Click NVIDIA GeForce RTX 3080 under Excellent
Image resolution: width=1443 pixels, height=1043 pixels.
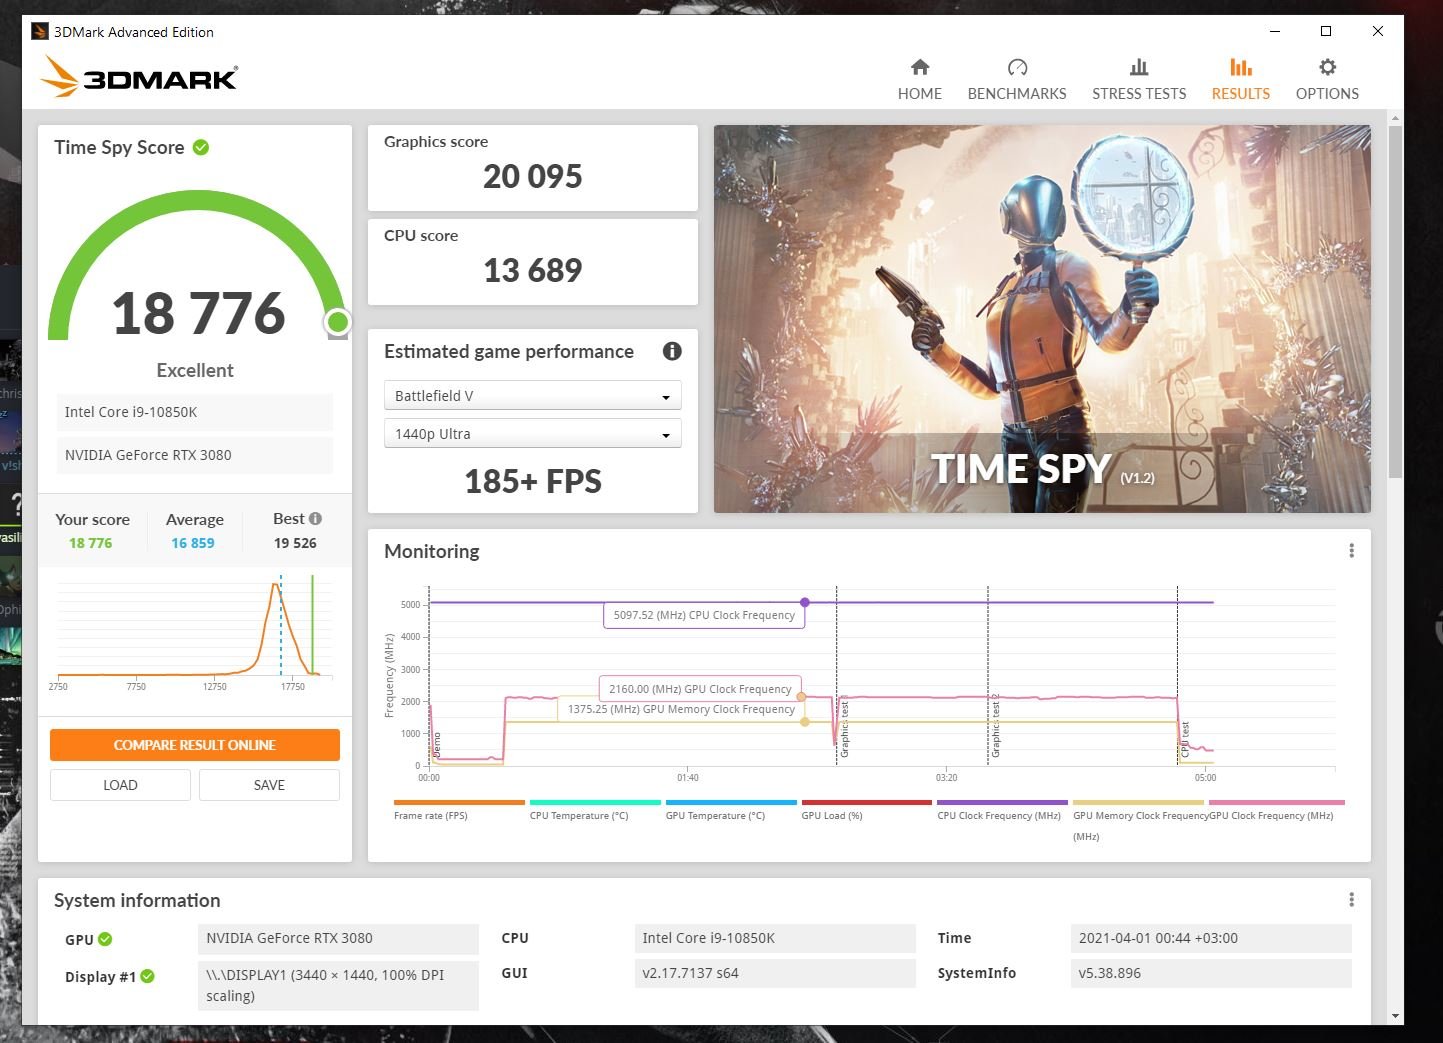point(195,455)
